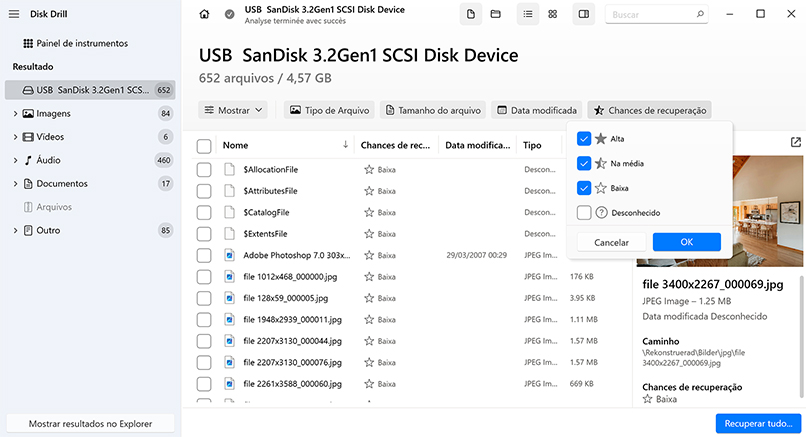806x437 pixels.
Task: Click the Arquivos archive icon
Action: 28,207
